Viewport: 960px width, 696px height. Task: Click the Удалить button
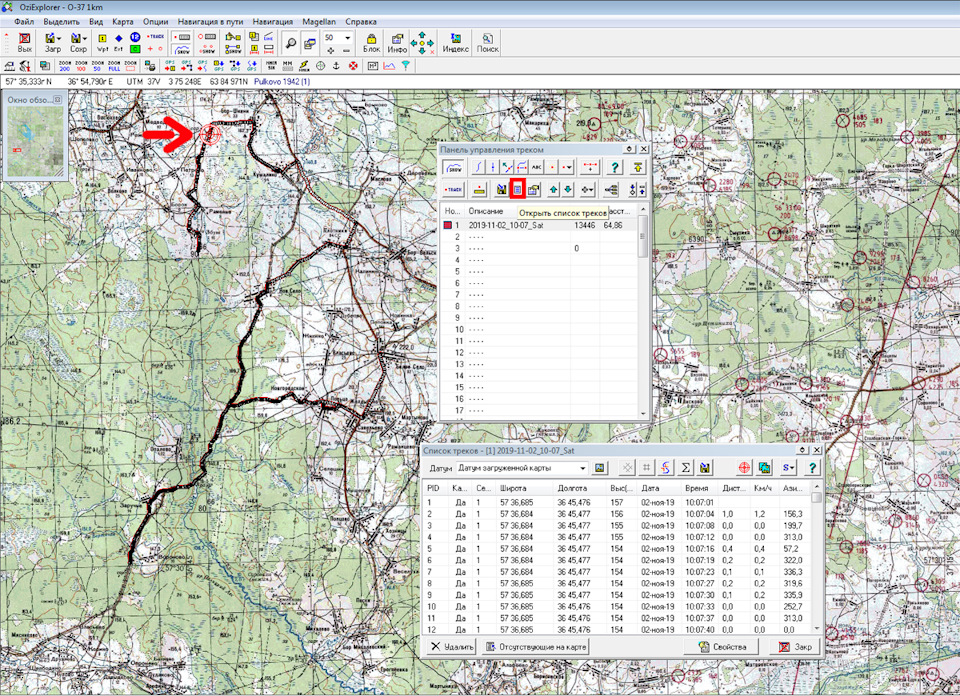[452, 647]
